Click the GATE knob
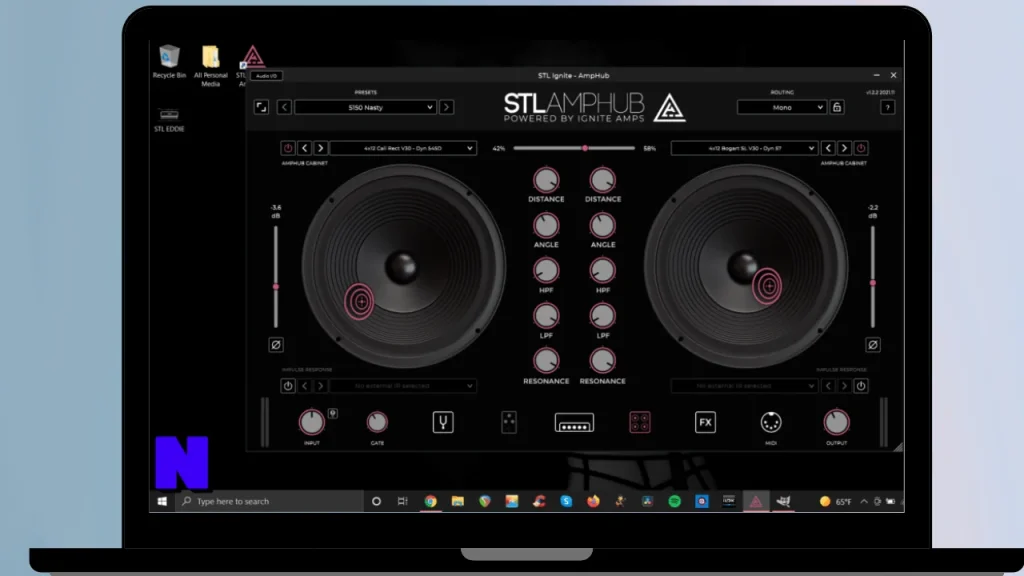The image size is (1024, 576). point(377,423)
